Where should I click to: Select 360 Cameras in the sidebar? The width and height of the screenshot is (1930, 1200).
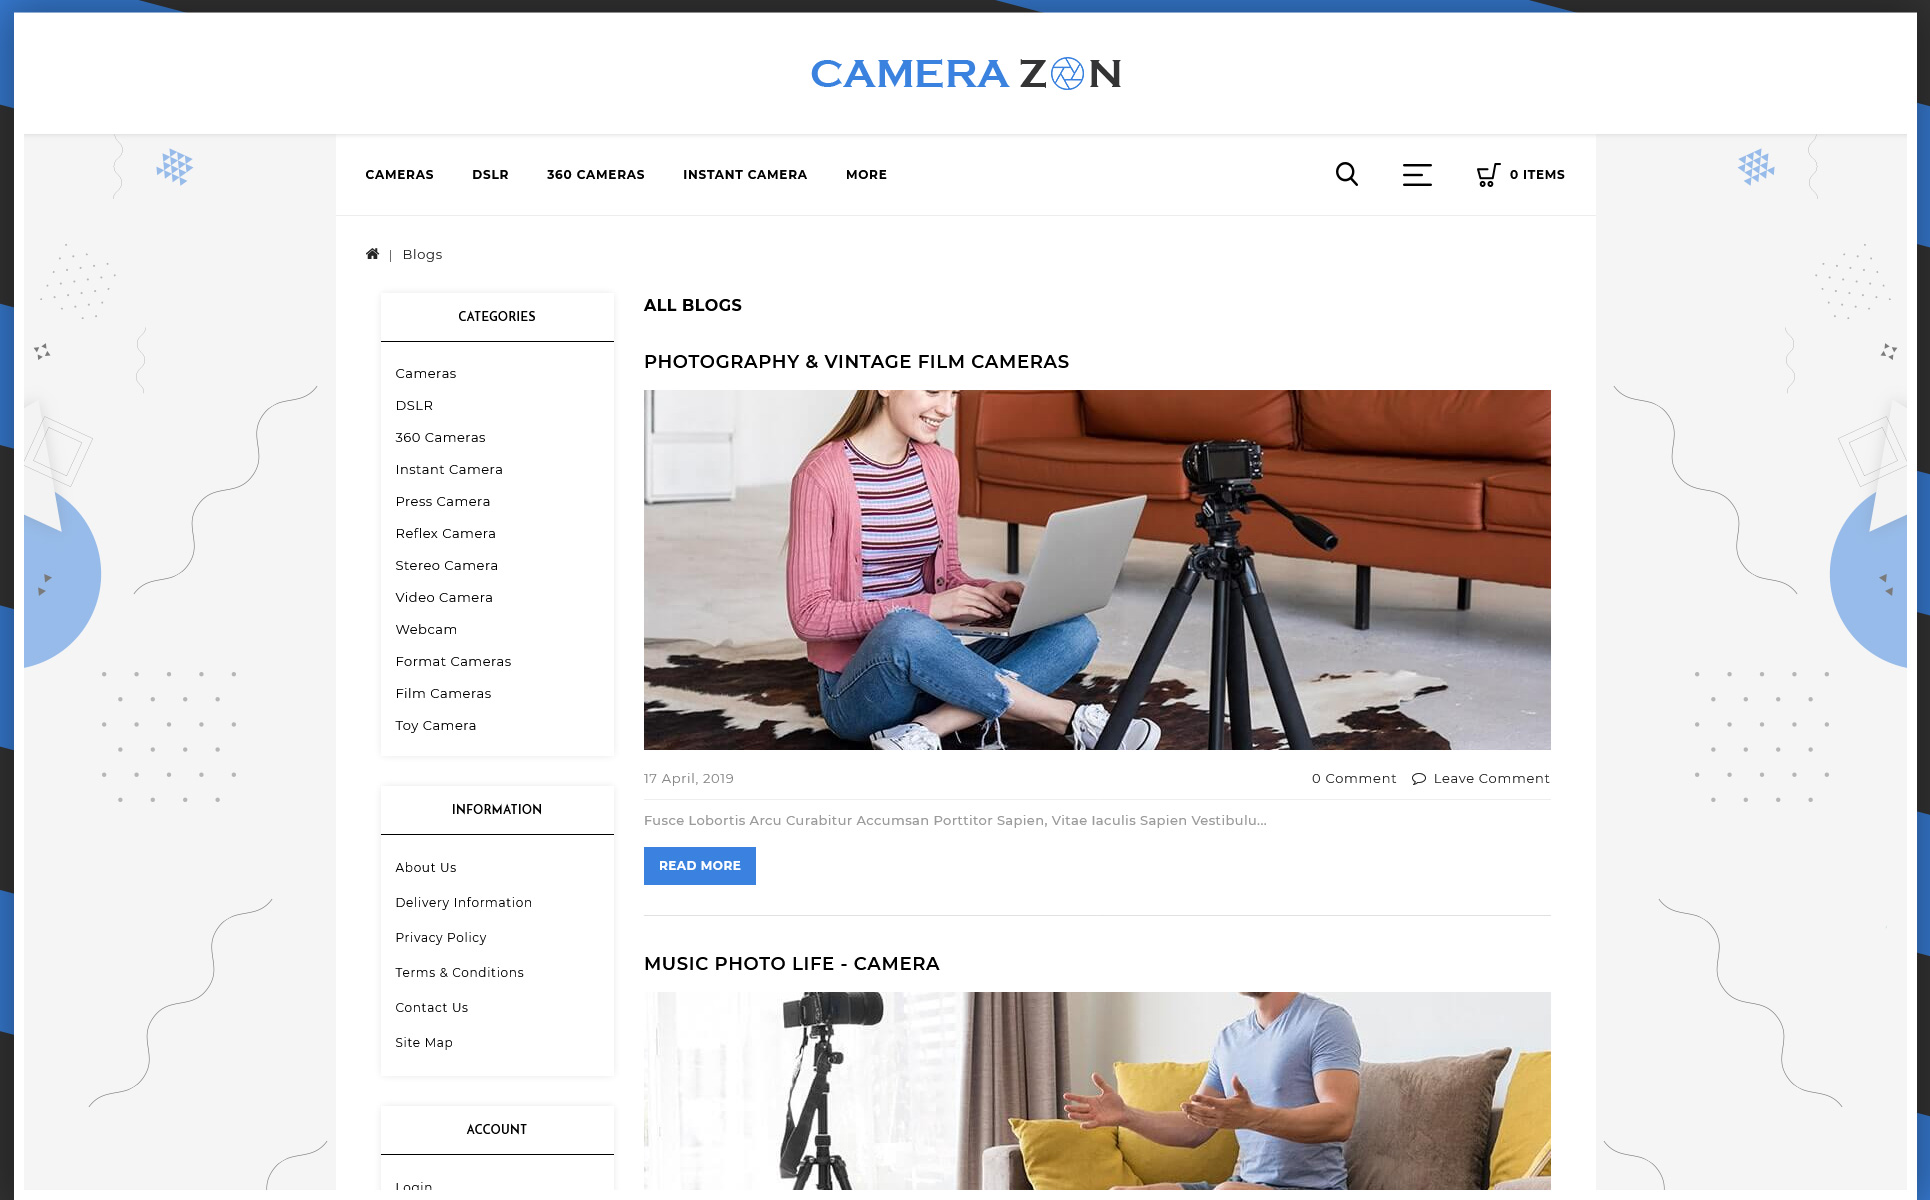[440, 438]
